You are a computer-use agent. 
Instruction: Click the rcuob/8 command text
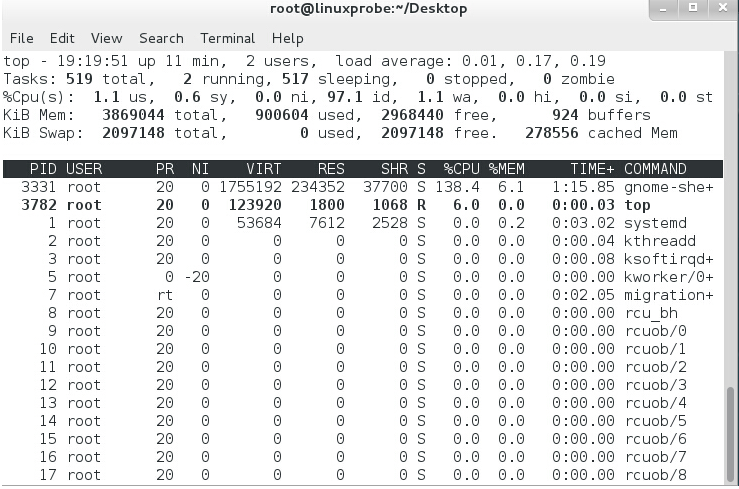coord(655,475)
